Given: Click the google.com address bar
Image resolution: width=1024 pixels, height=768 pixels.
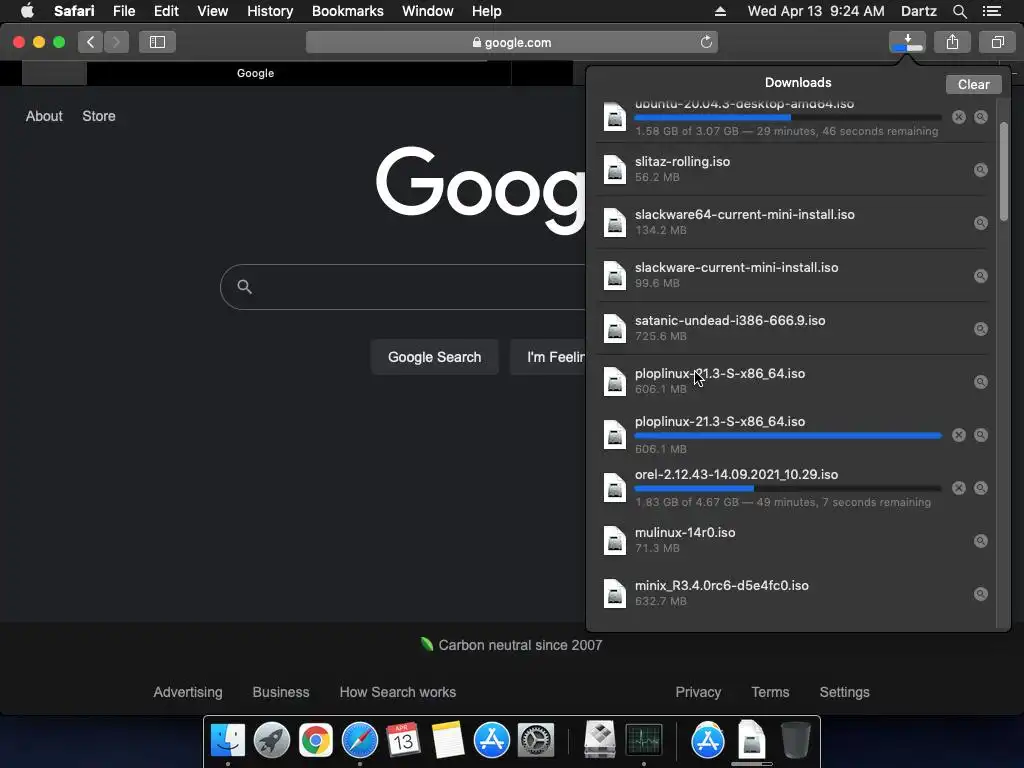Looking at the screenshot, I should click(x=512, y=42).
